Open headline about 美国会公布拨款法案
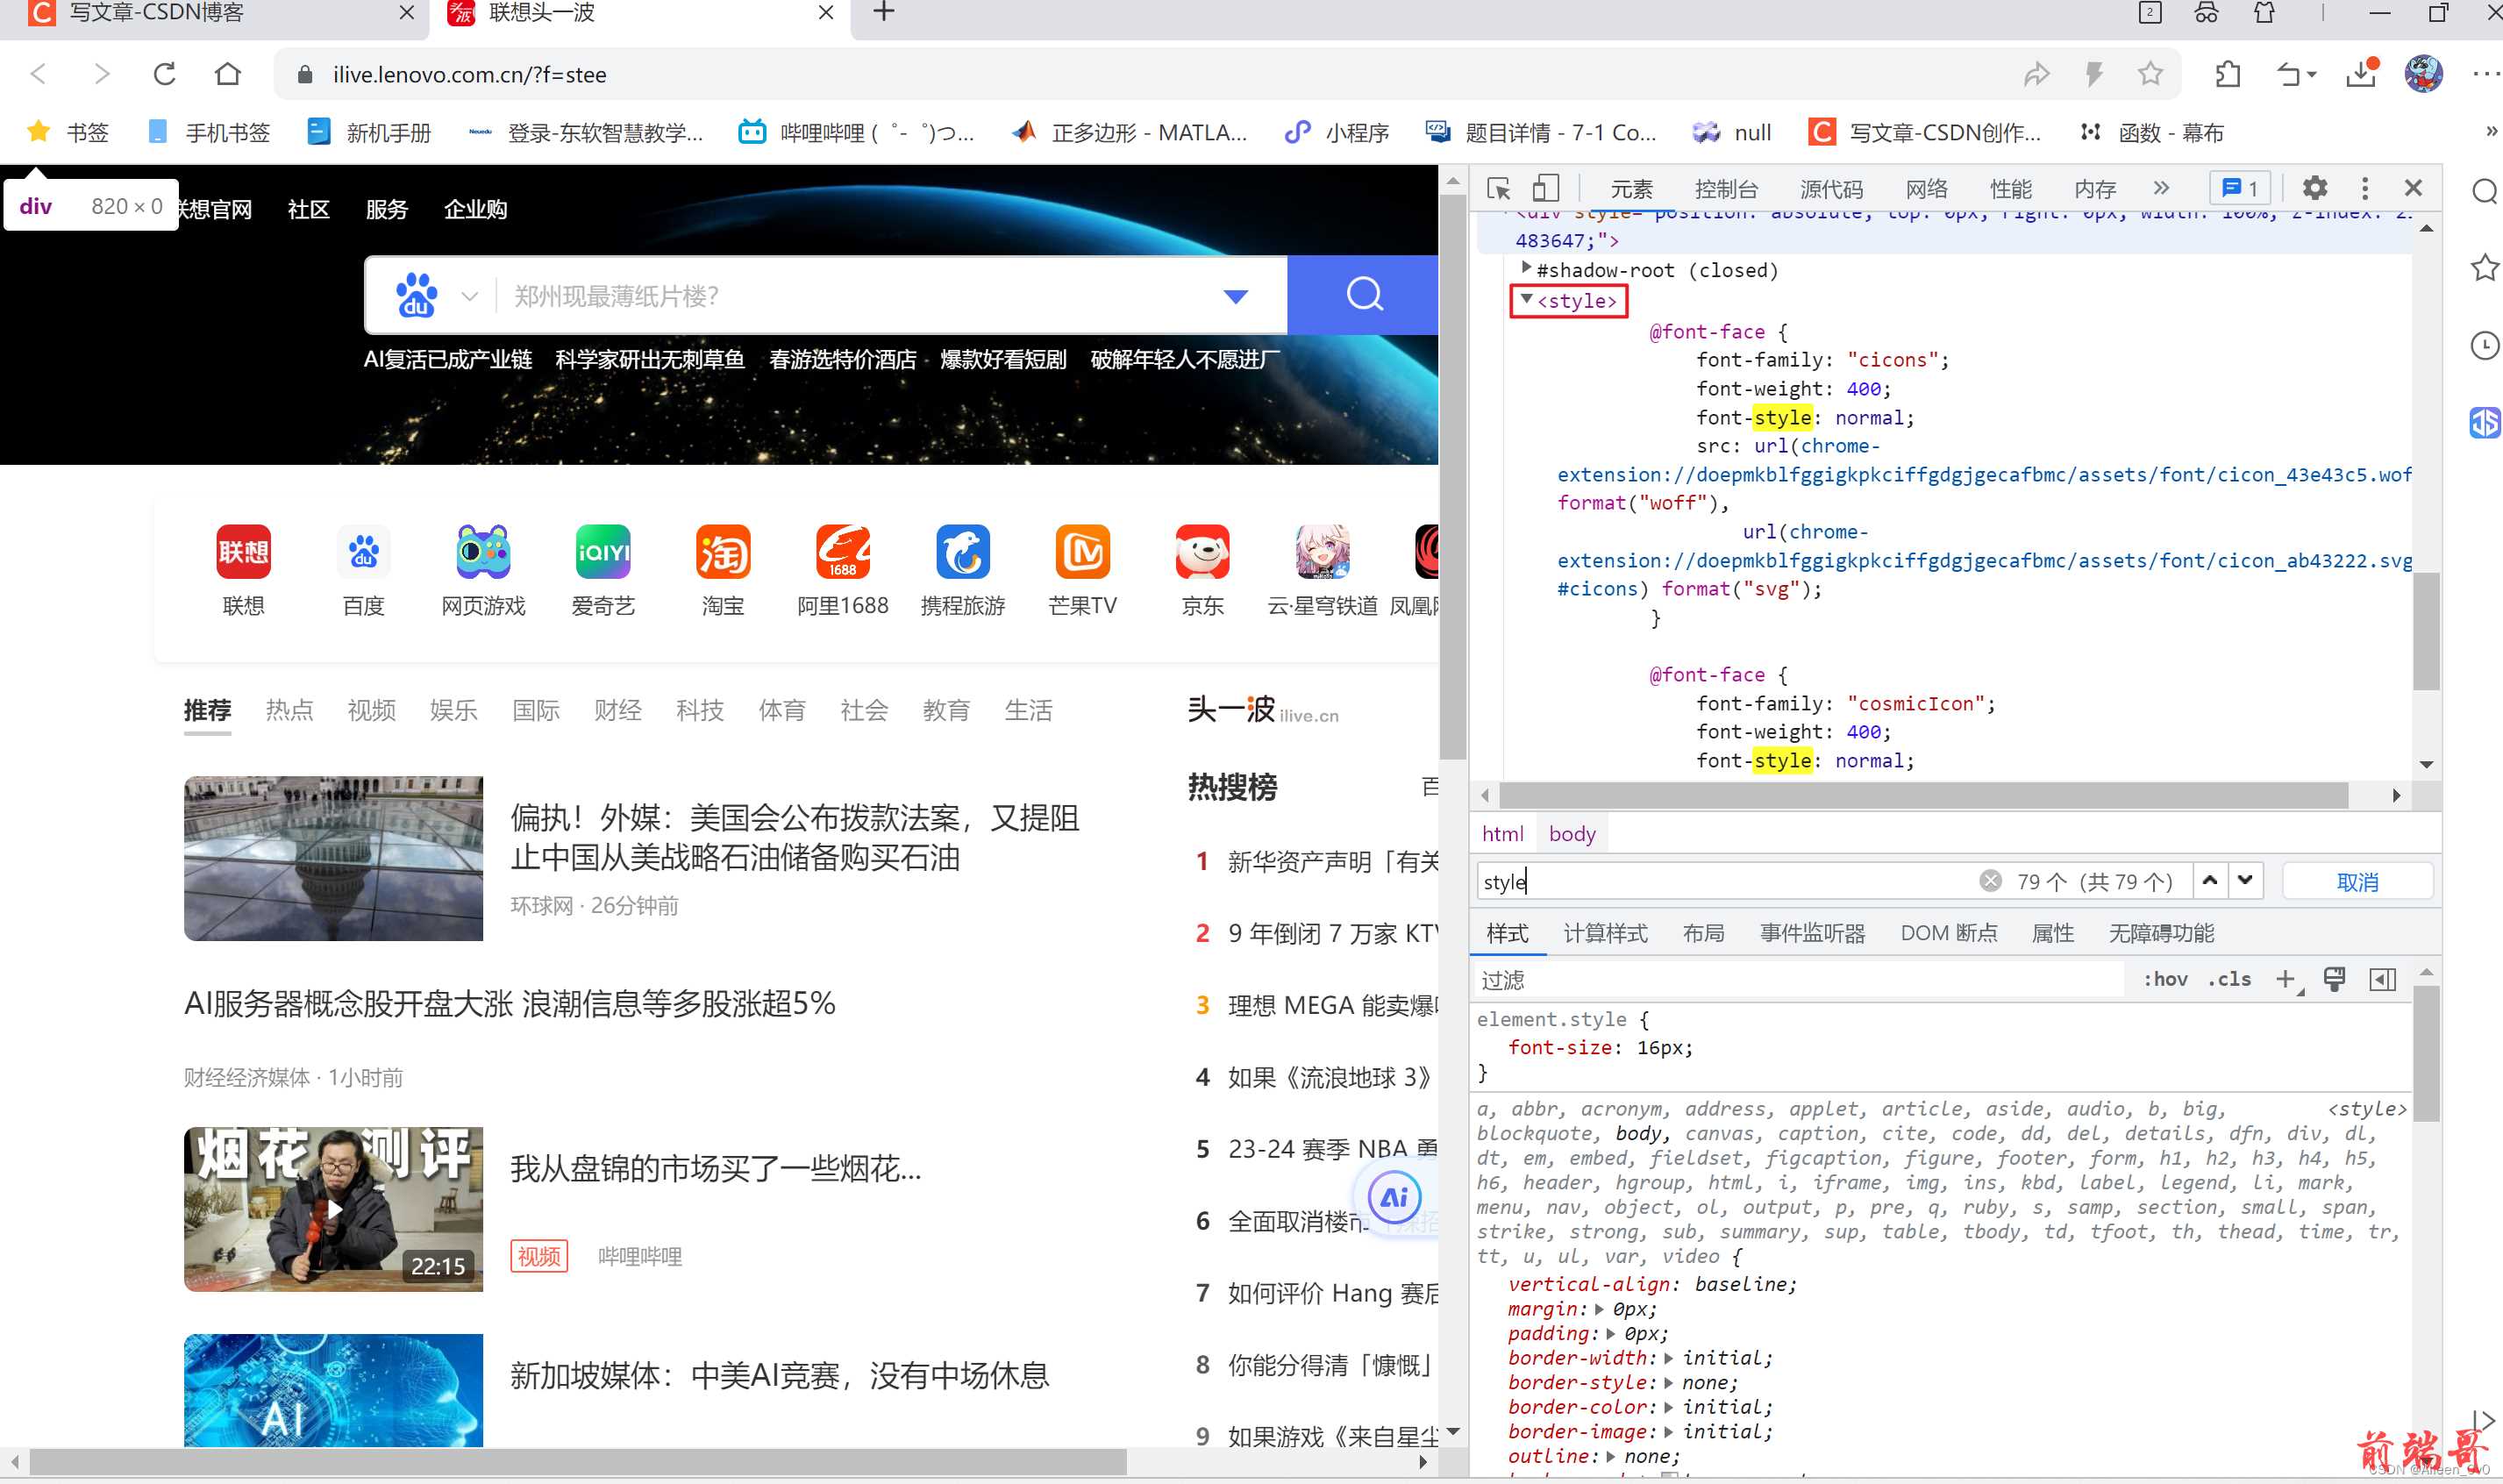 point(794,837)
